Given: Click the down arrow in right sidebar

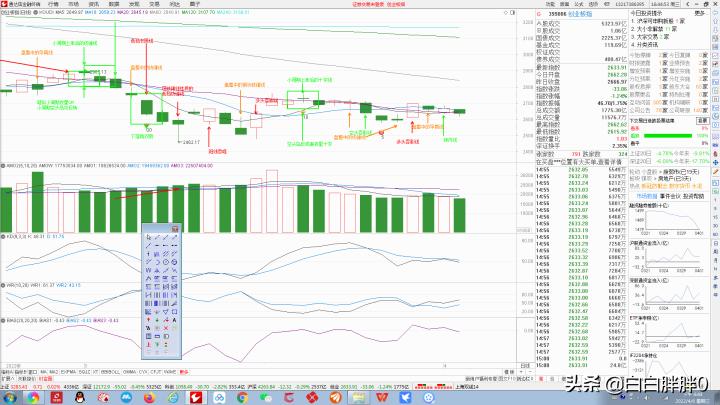Looking at the screenshot, I should [x=715, y=30].
